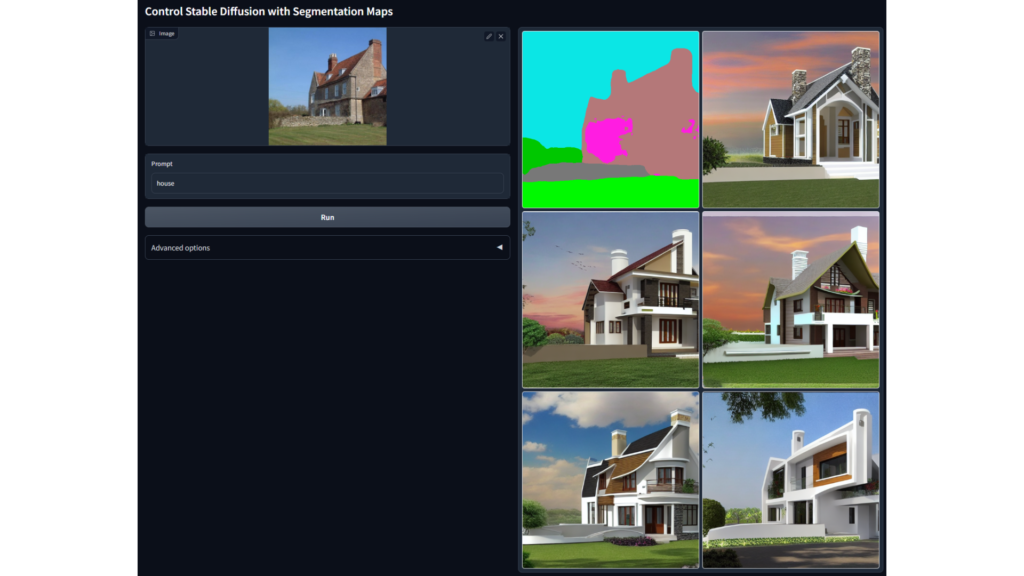
Task: Open the top-right generated house with stone chimney
Action: pyautogui.click(x=790, y=119)
